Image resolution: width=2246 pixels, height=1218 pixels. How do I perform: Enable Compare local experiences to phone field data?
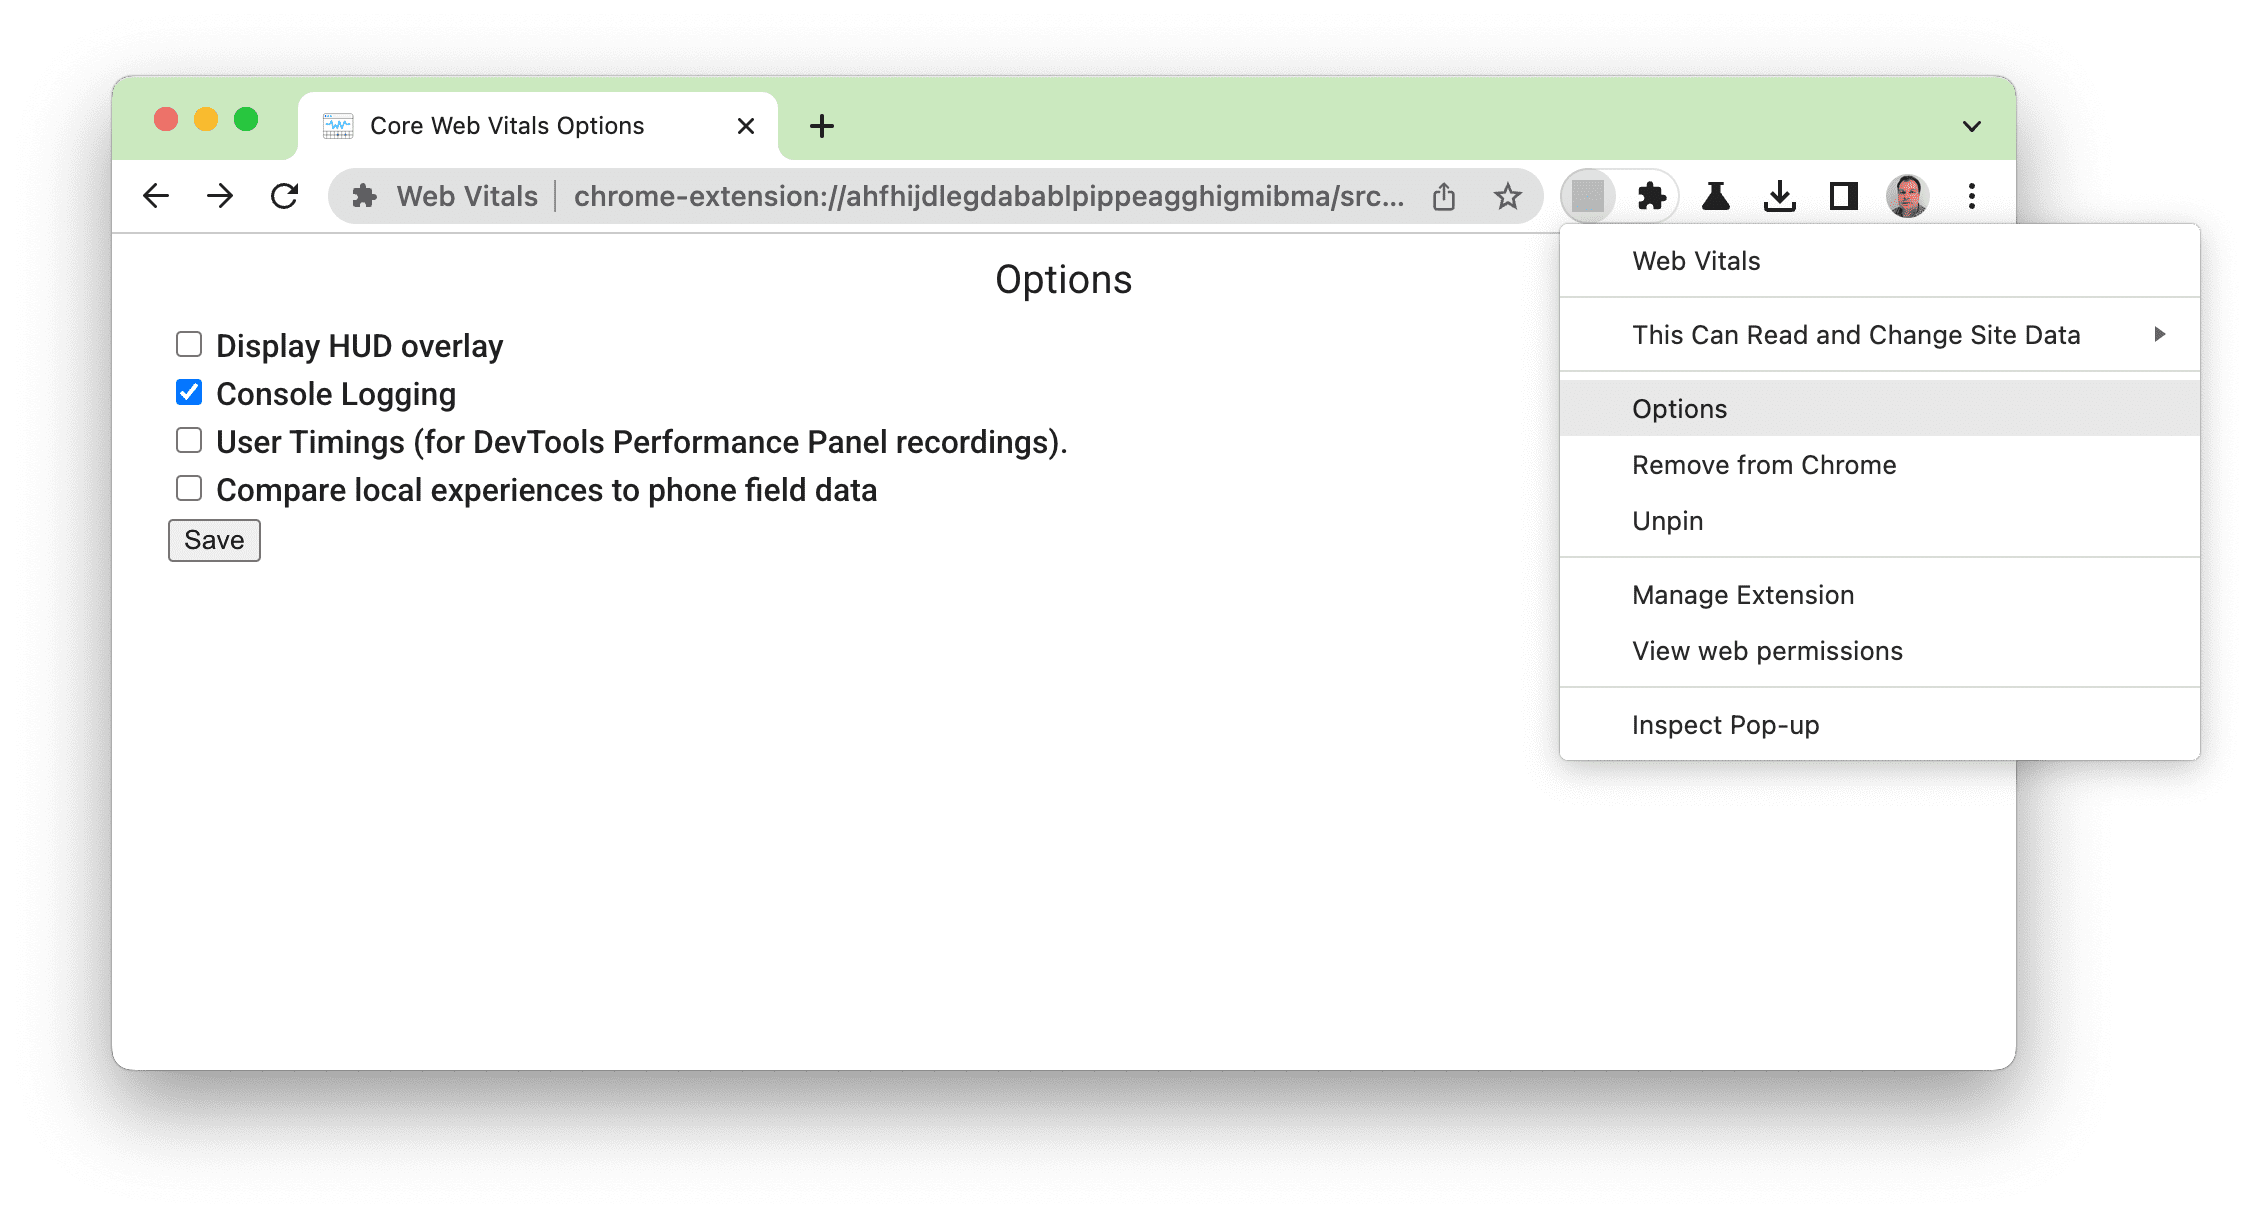coord(189,488)
